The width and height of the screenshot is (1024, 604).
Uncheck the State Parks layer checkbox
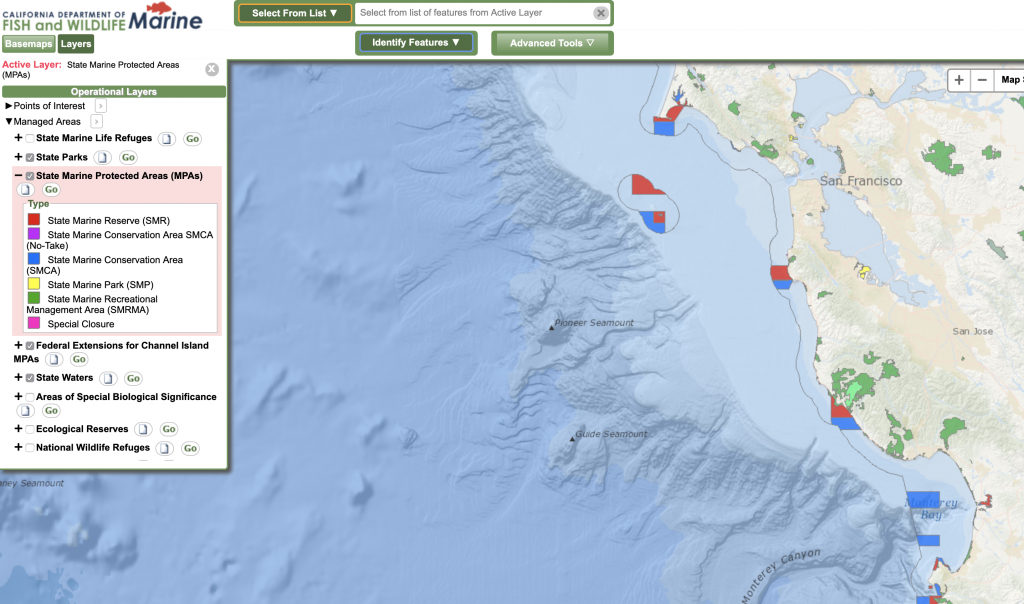pos(30,157)
